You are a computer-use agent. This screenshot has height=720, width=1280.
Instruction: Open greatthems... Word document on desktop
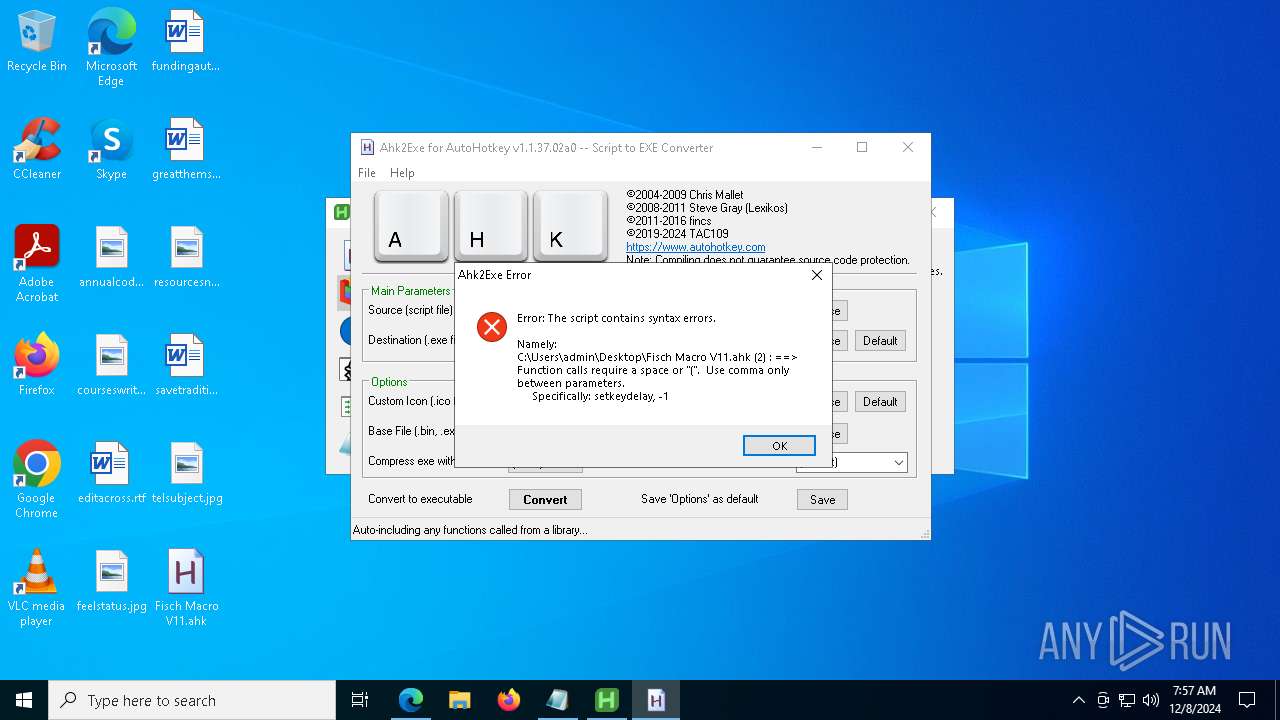tap(185, 150)
